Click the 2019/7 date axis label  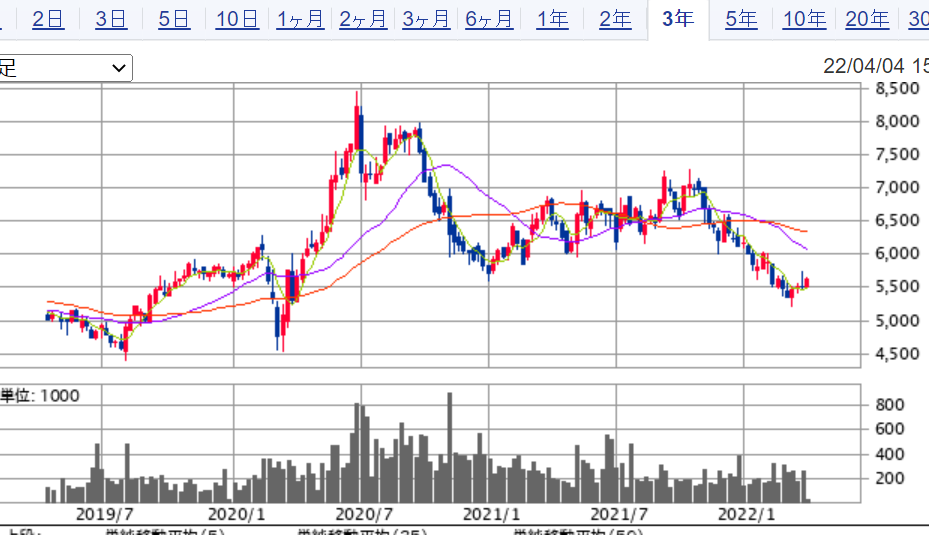(105, 514)
